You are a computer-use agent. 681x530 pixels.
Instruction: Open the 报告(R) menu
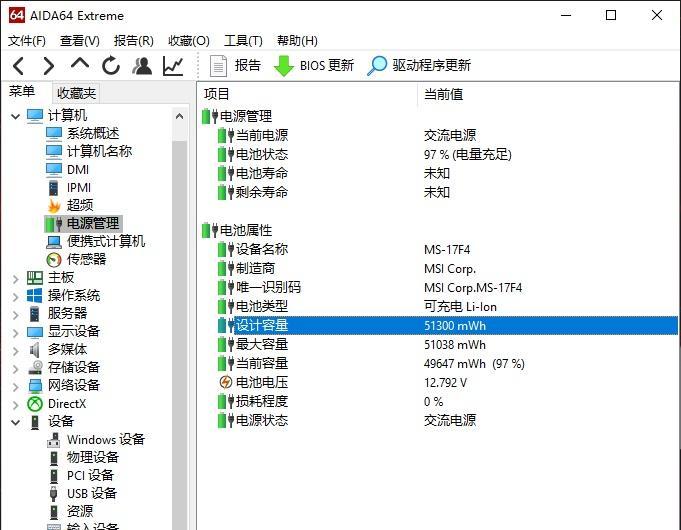click(x=134, y=40)
